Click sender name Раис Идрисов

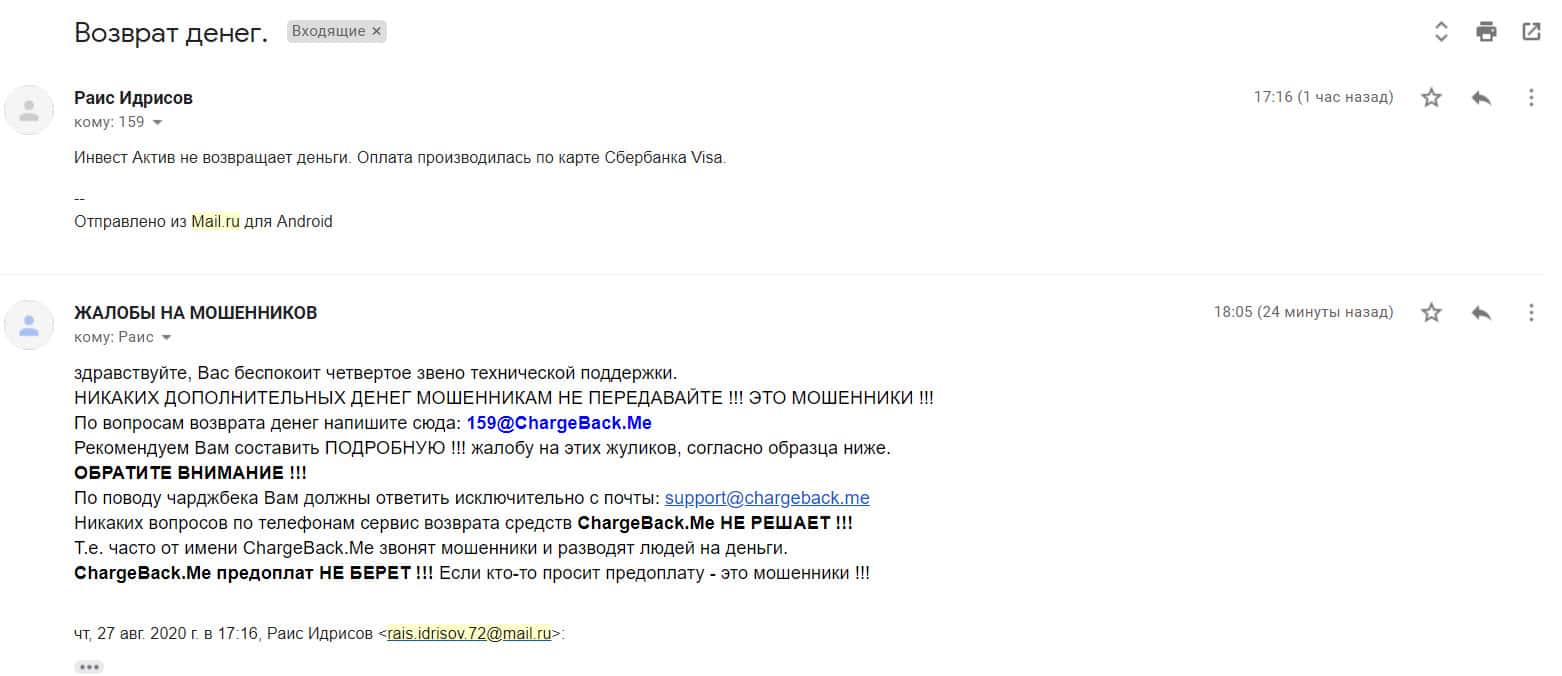[133, 98]
